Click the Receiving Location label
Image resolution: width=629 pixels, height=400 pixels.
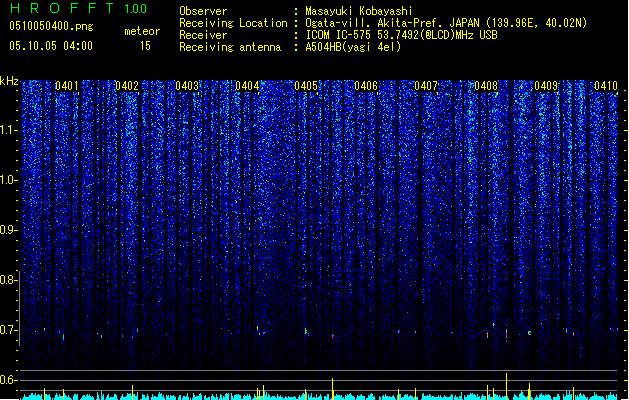[233, 23]
